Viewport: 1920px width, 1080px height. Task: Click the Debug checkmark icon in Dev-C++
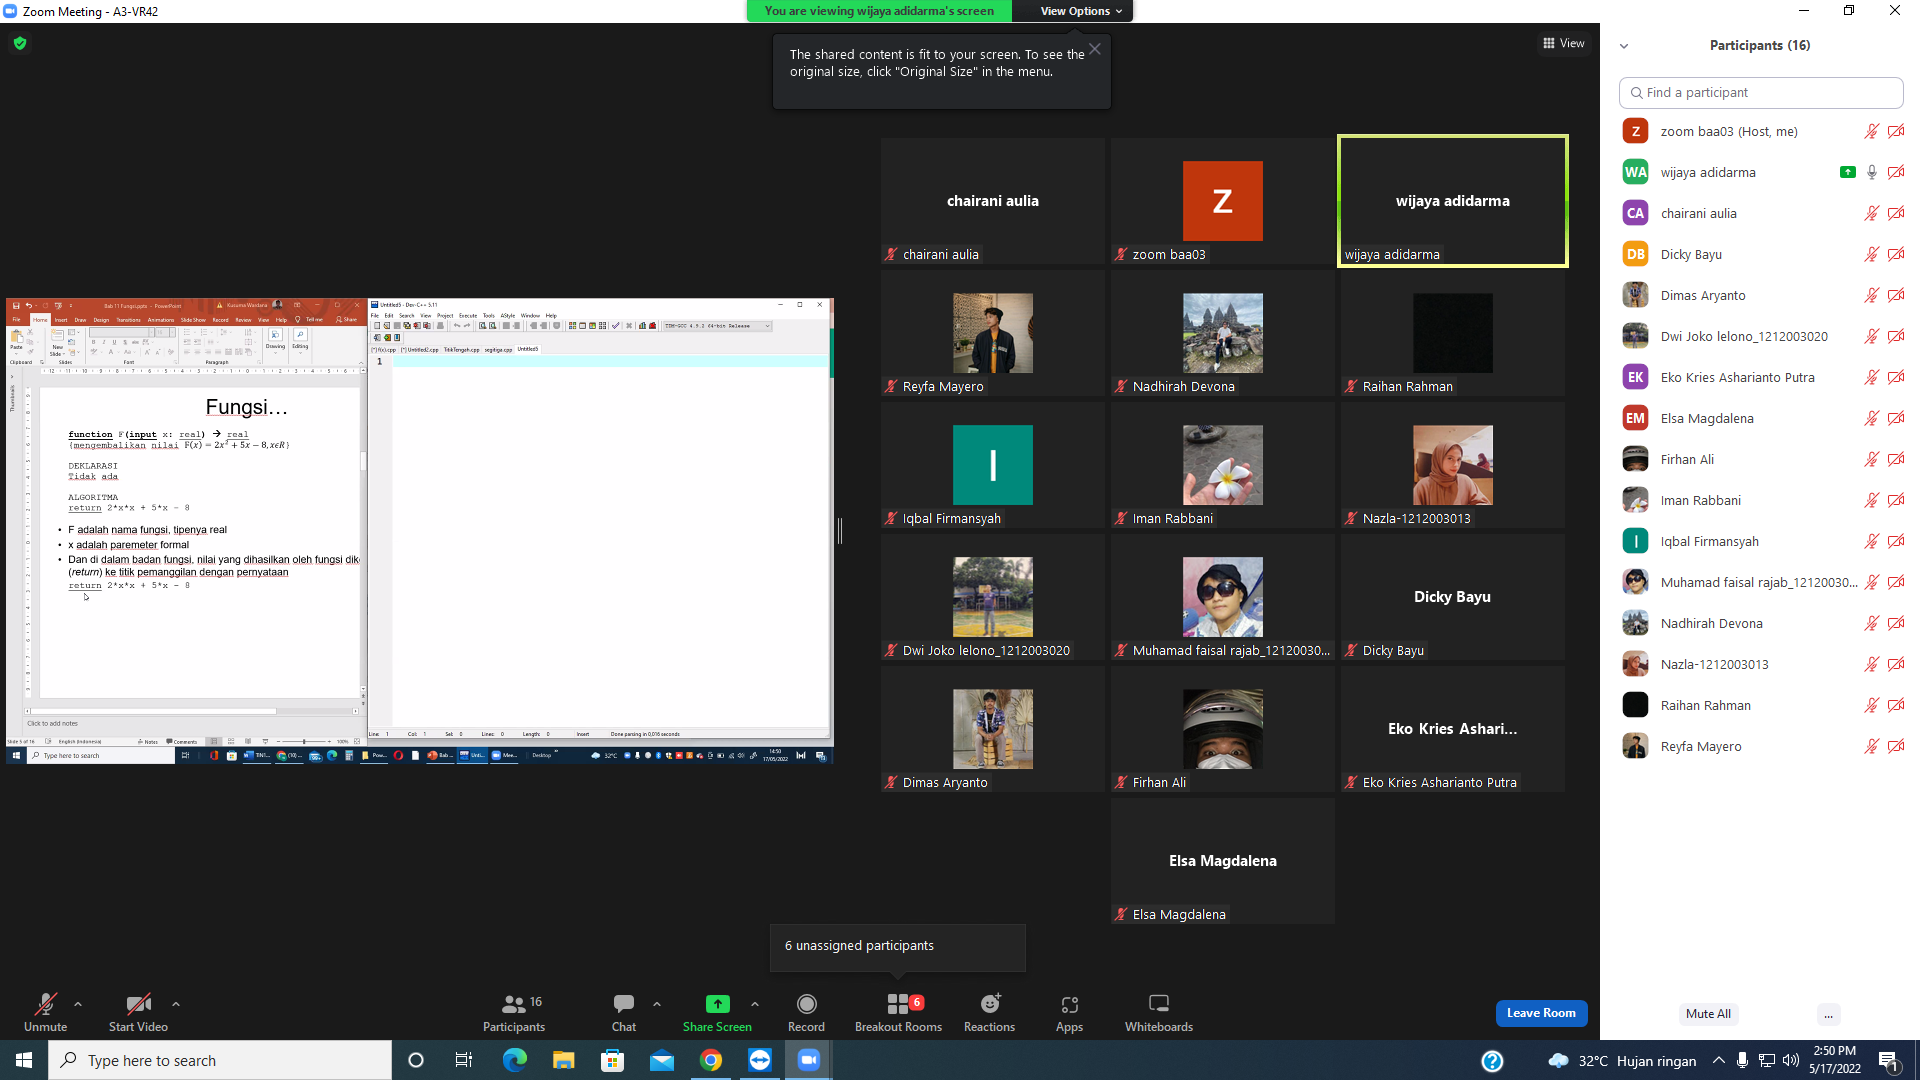click(x=616, y=326)
